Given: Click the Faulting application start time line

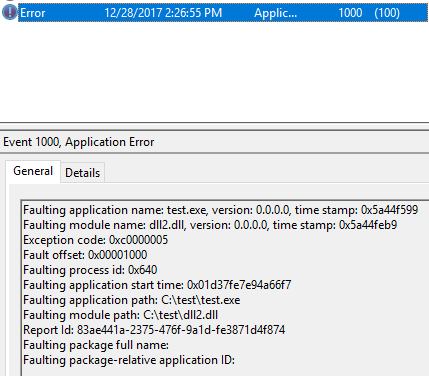Looking at the screenshot, I should [157, 285].
